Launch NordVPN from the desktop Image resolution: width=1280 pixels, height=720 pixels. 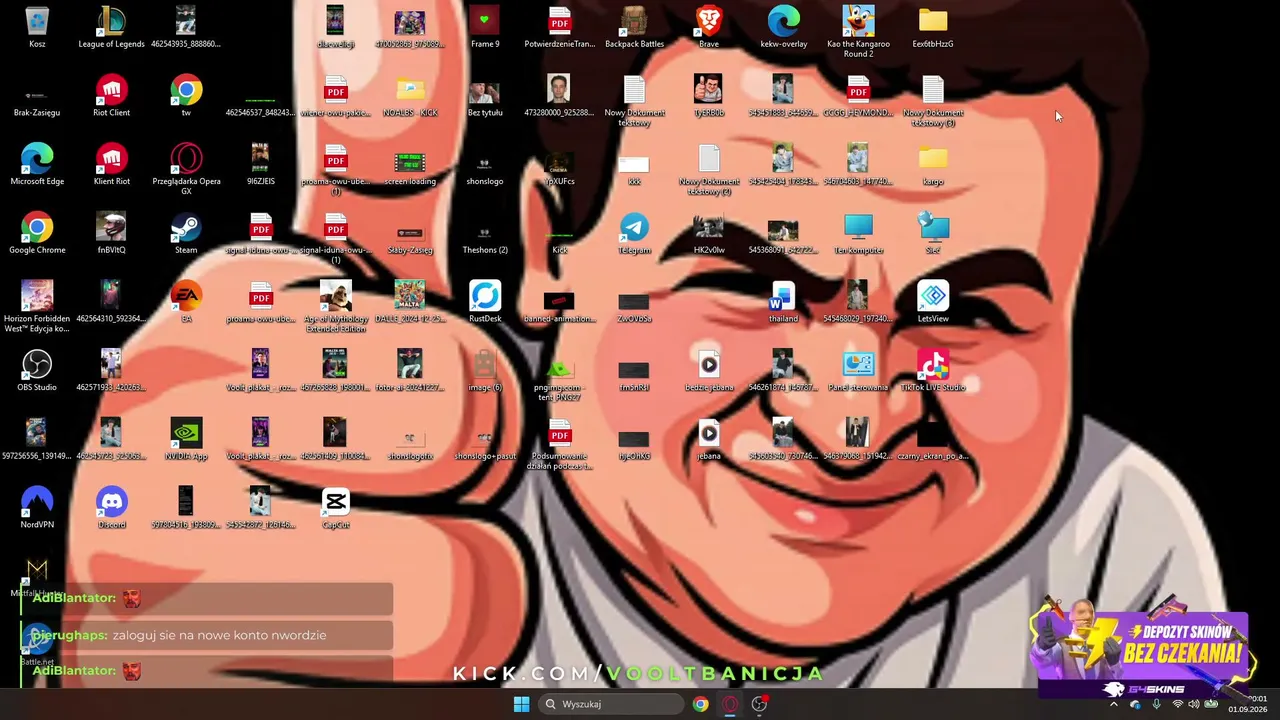37,510
